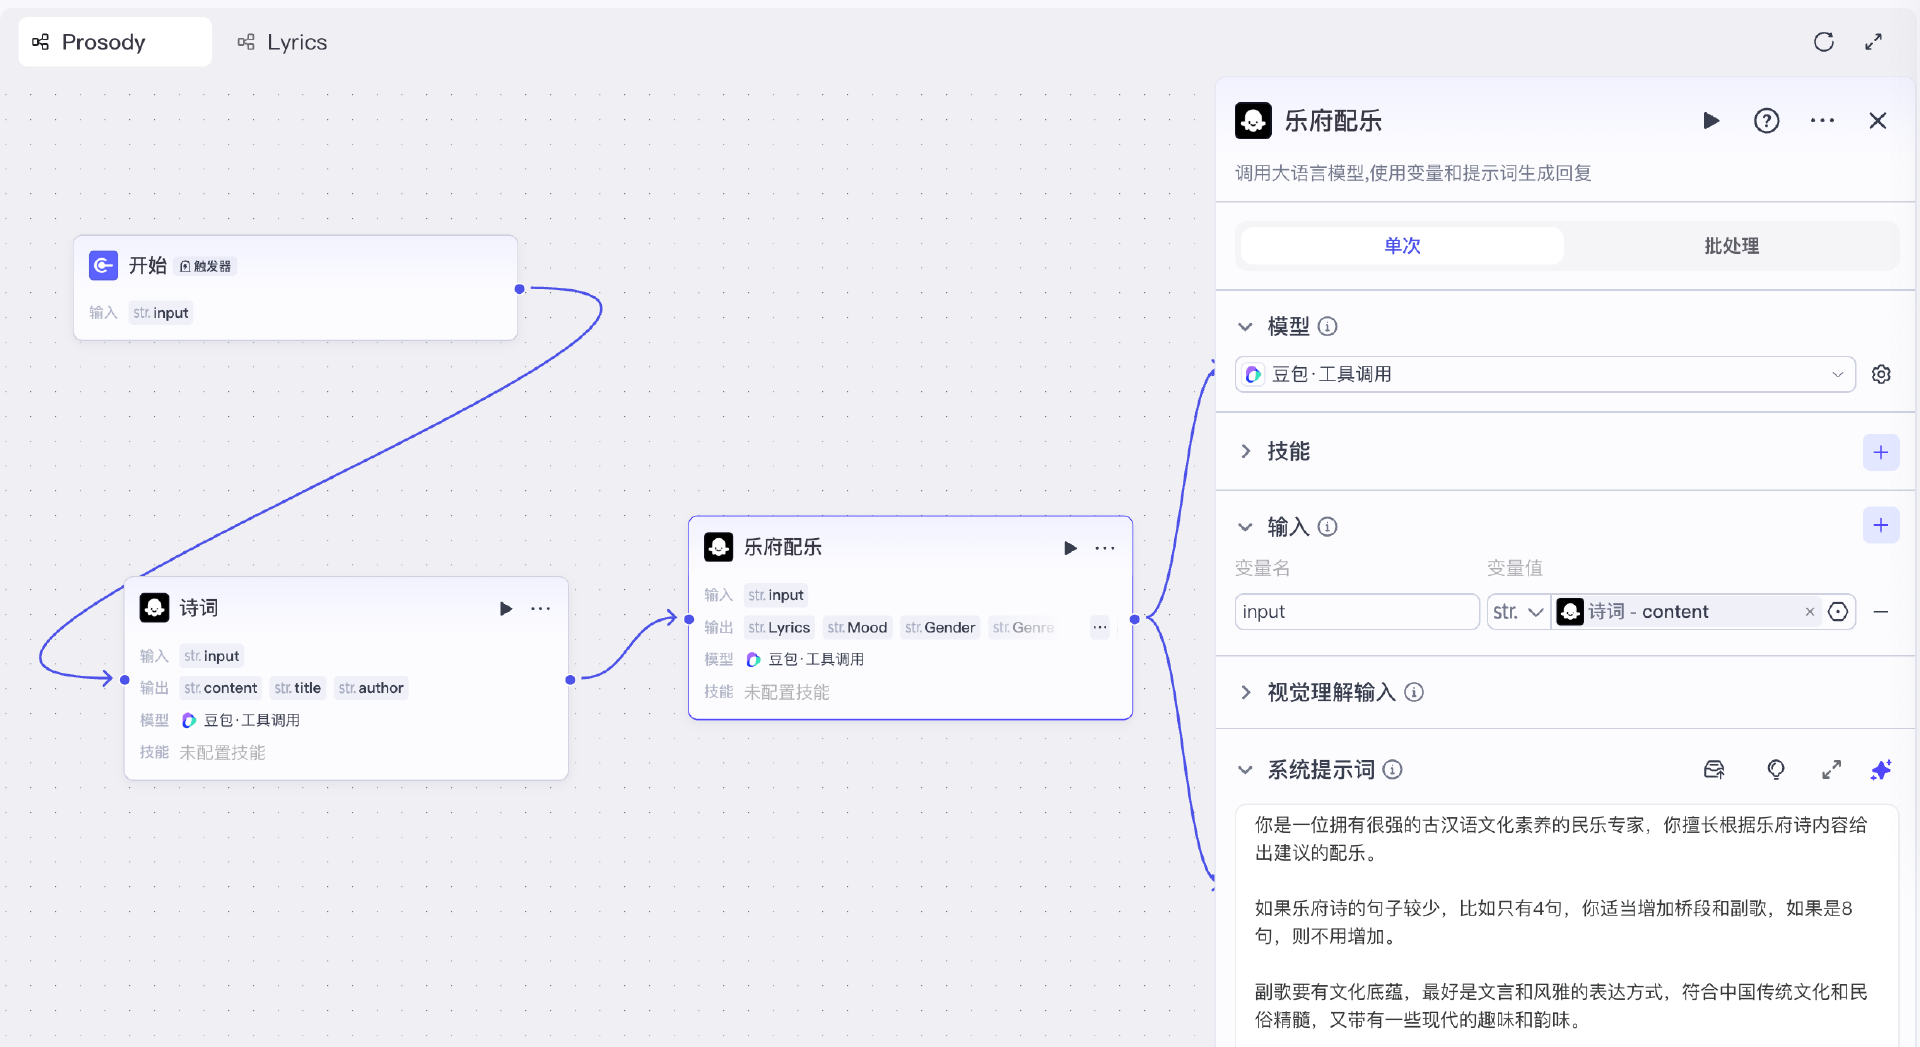The height and width of the screenshot is (1047, 1920).
Task: Click the lightbulb prompt tips icon
Action: 1775,769
